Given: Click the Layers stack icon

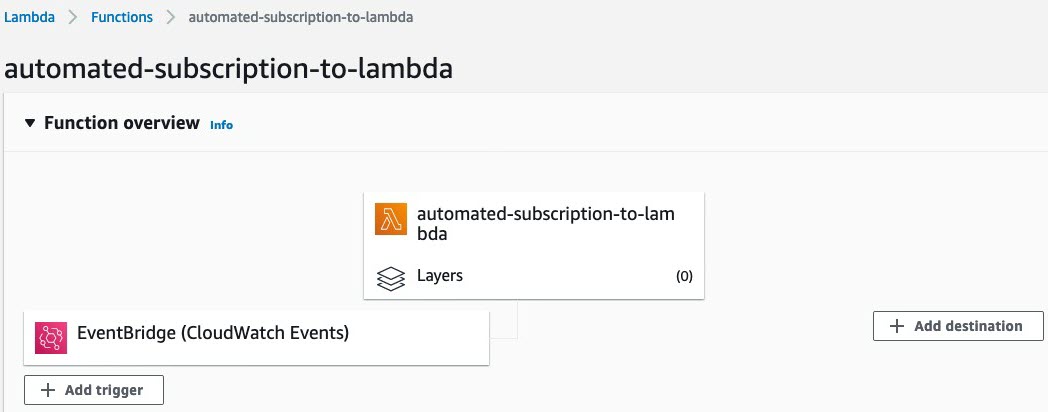Looking at the screenshot, I should 391,279.
